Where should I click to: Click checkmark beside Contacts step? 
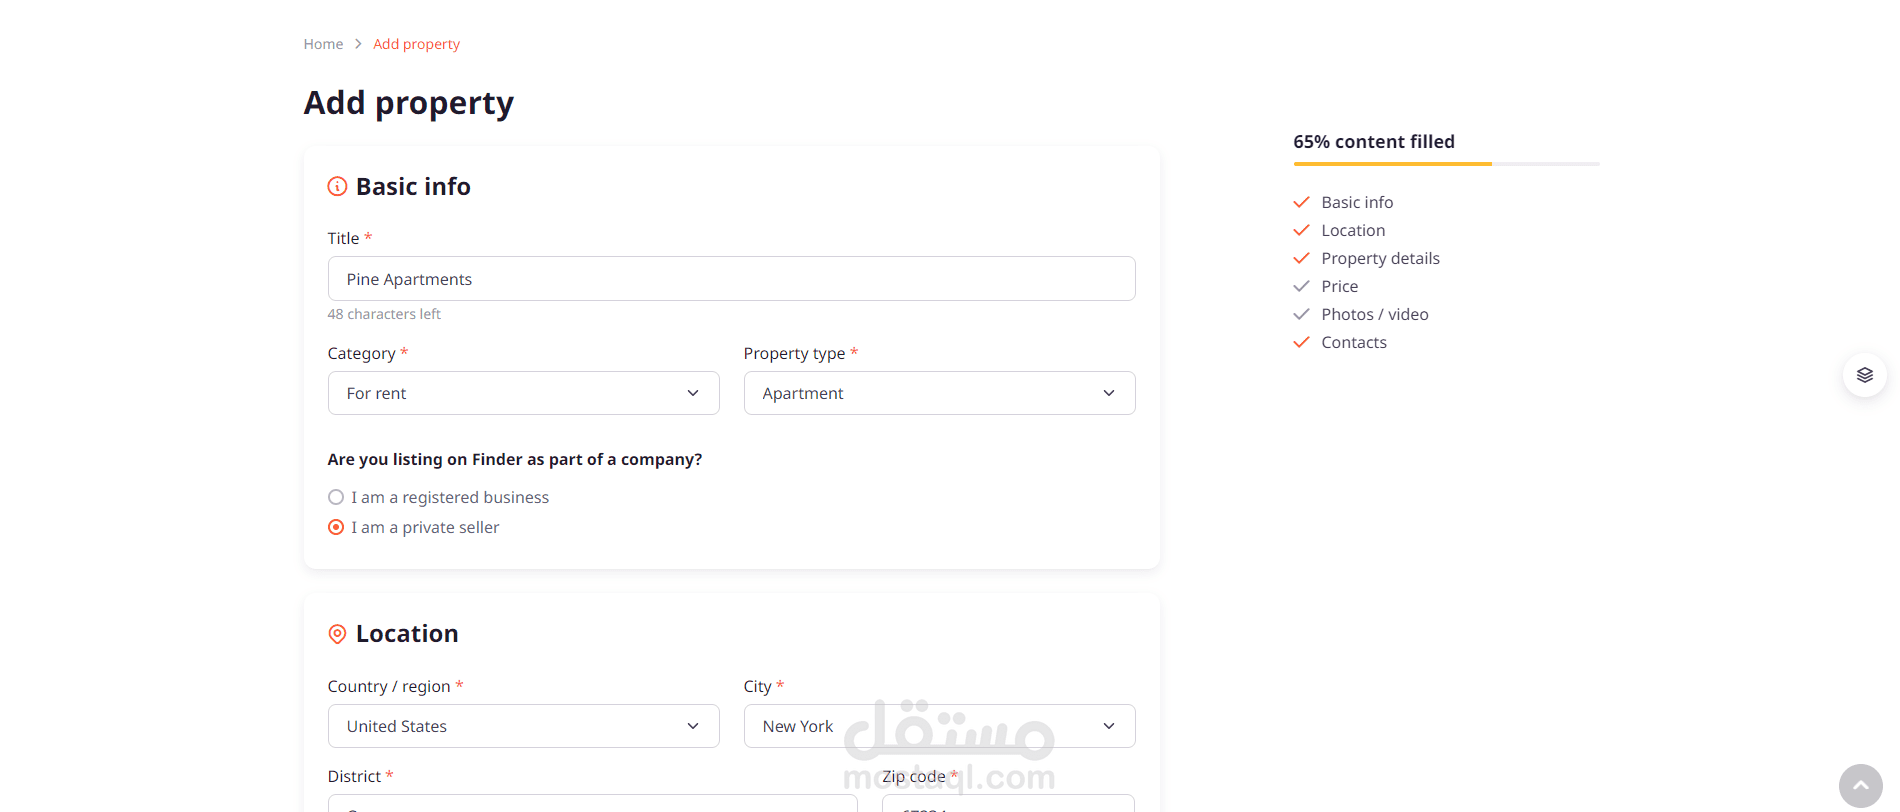point(1301,342)
